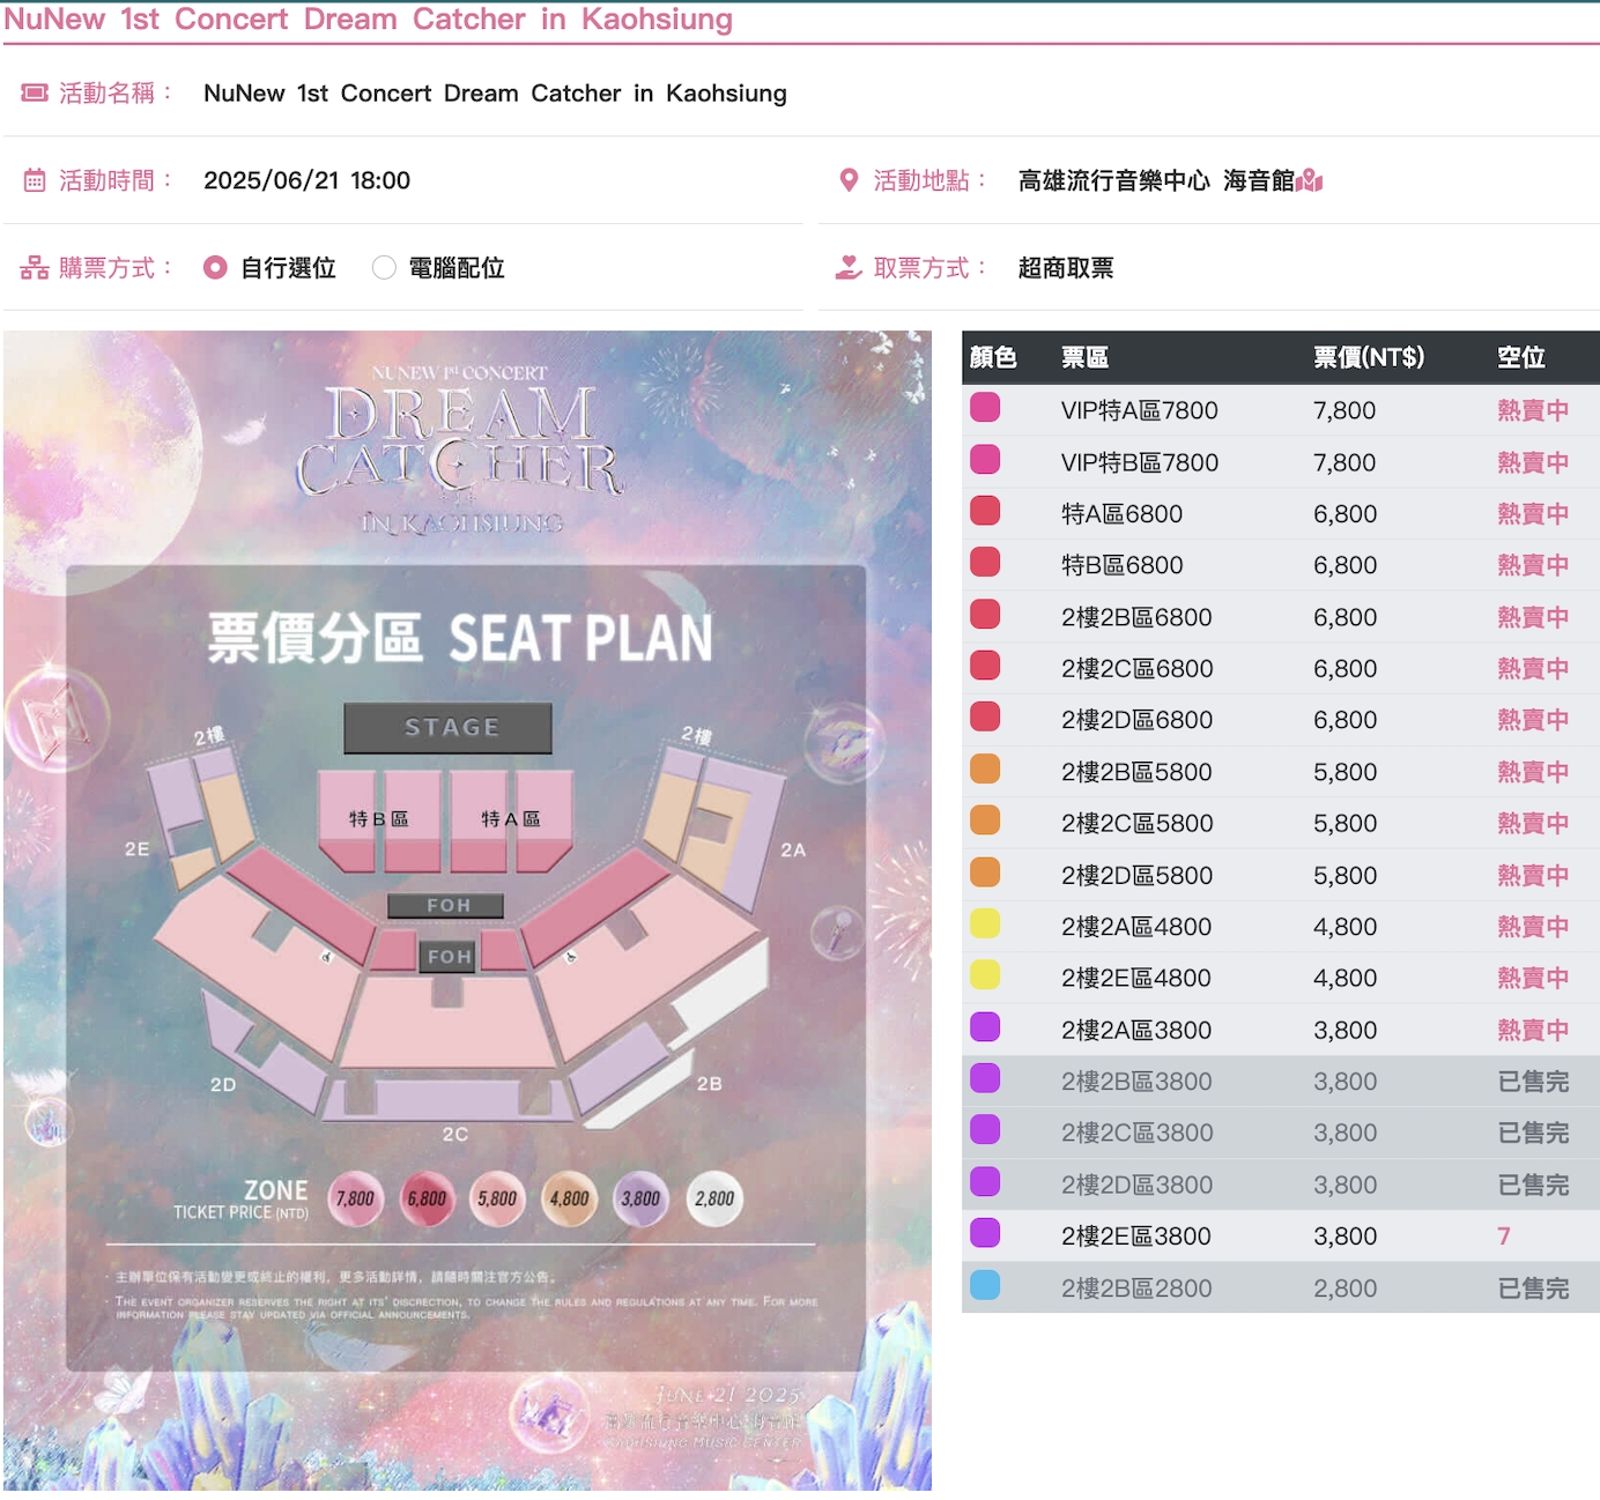Click the yellow swatch for 2樓2A區4800
Viewport: 1600px width, 1500px height.
click(x=985, y=924)
